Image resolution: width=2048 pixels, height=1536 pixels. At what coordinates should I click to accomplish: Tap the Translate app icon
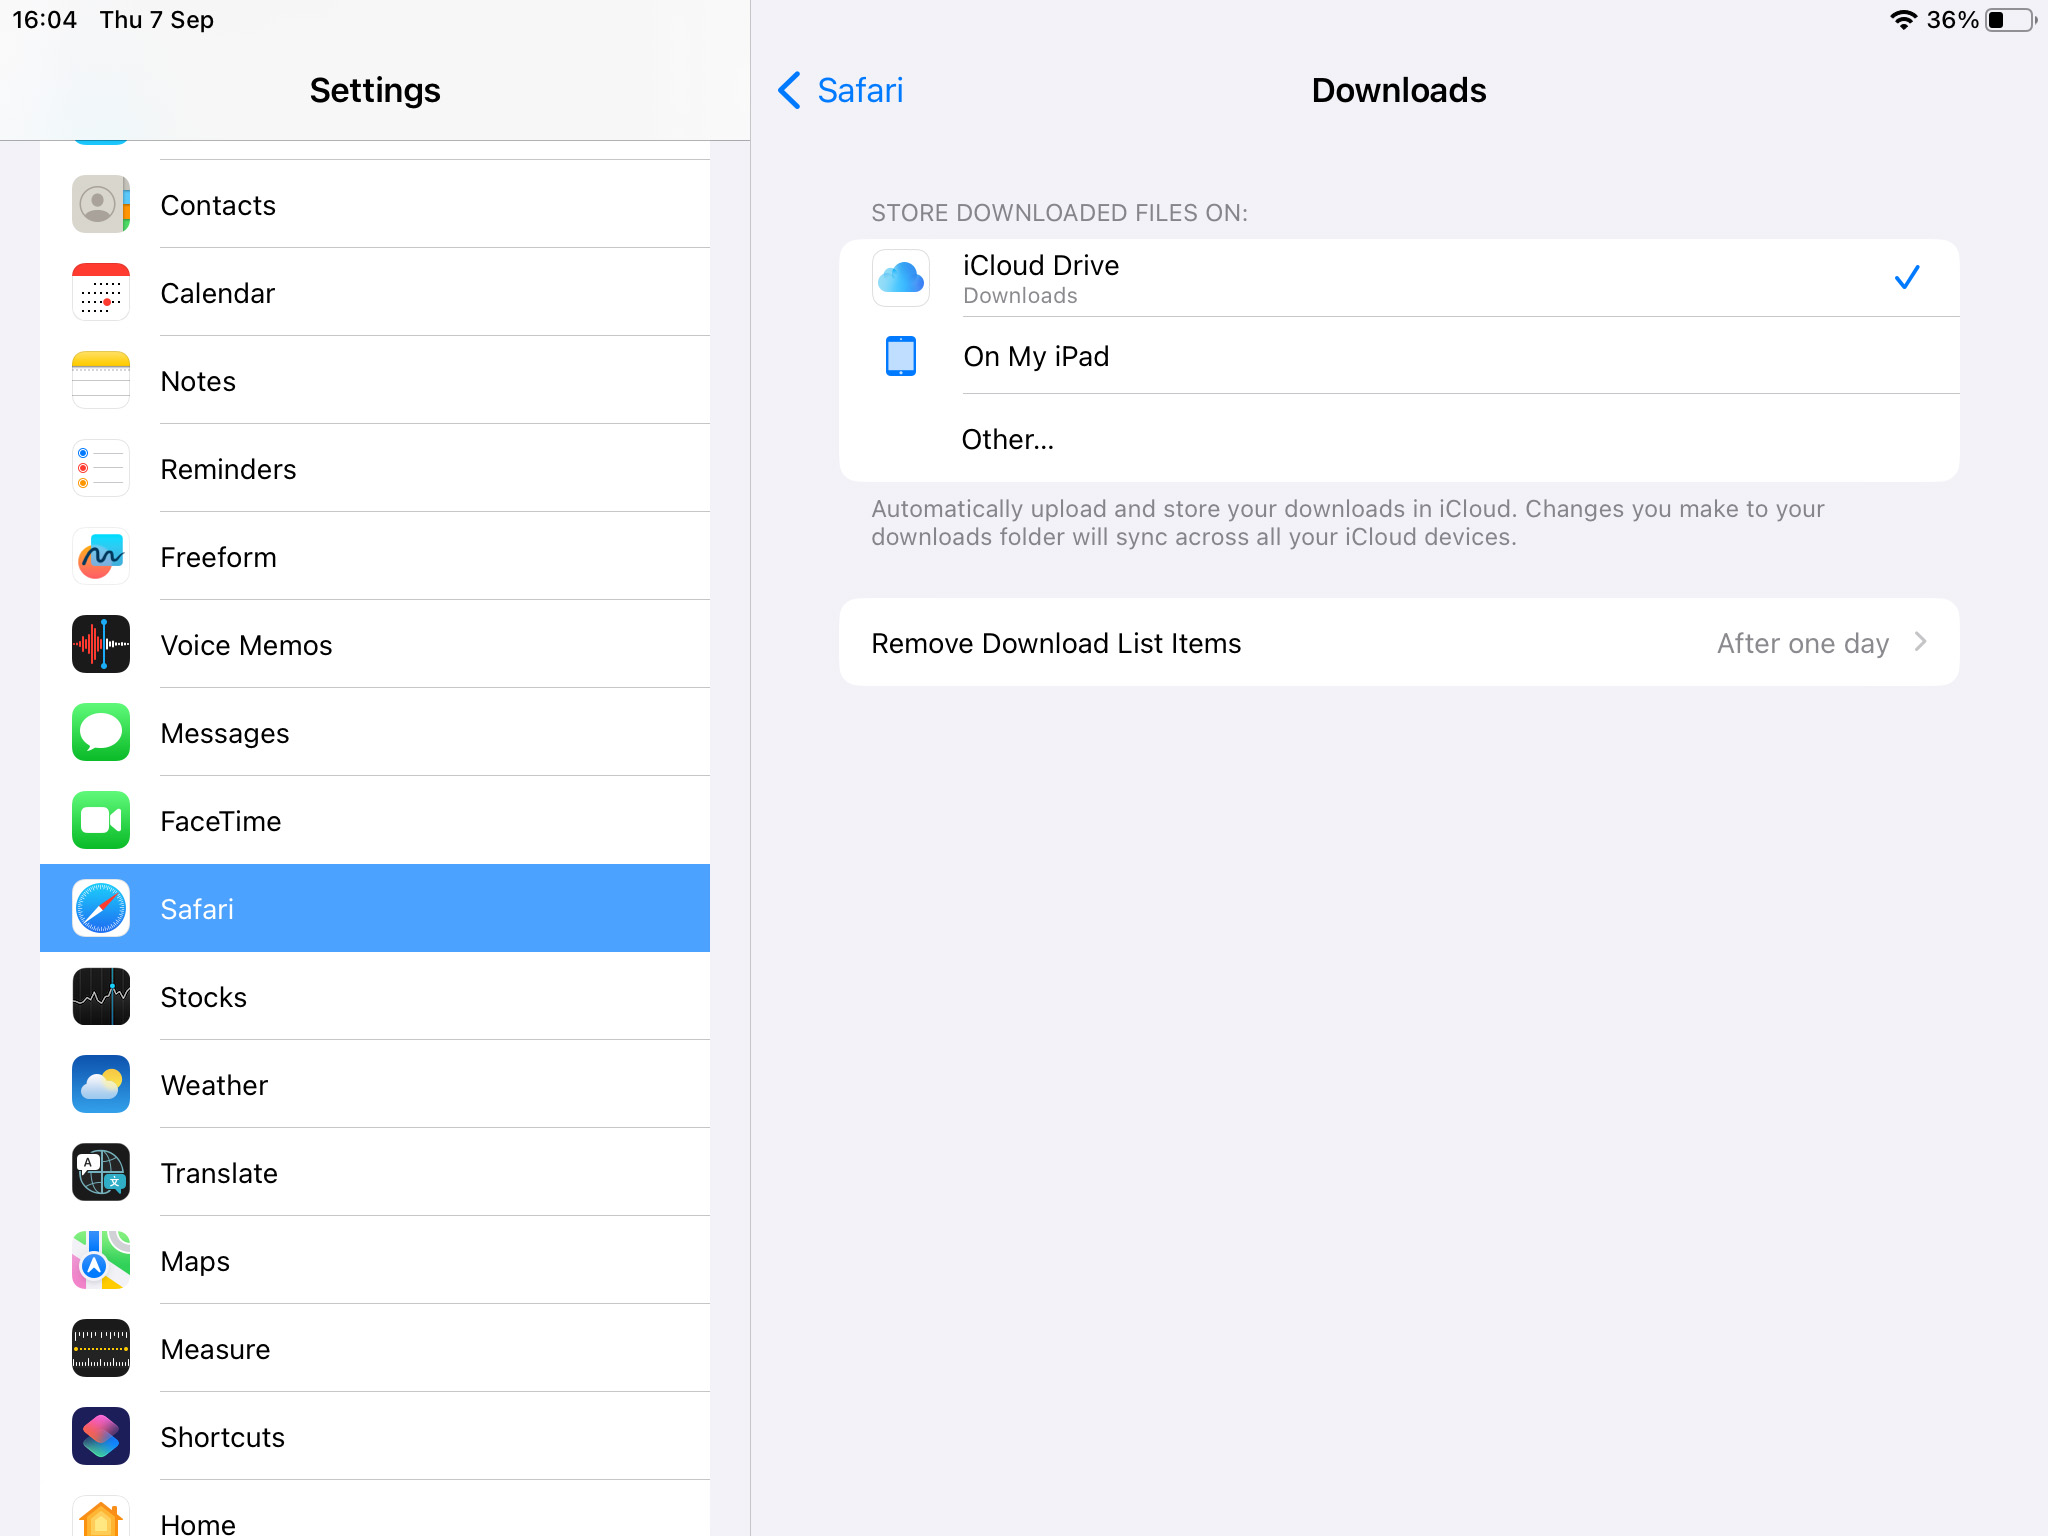click(101, 1172)
